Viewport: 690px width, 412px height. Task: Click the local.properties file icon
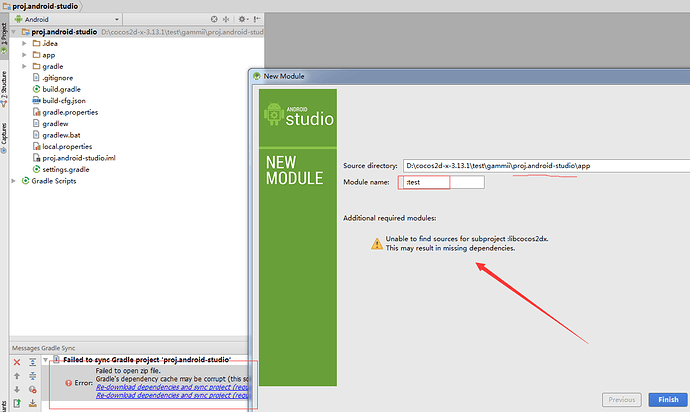click(37, 146)
